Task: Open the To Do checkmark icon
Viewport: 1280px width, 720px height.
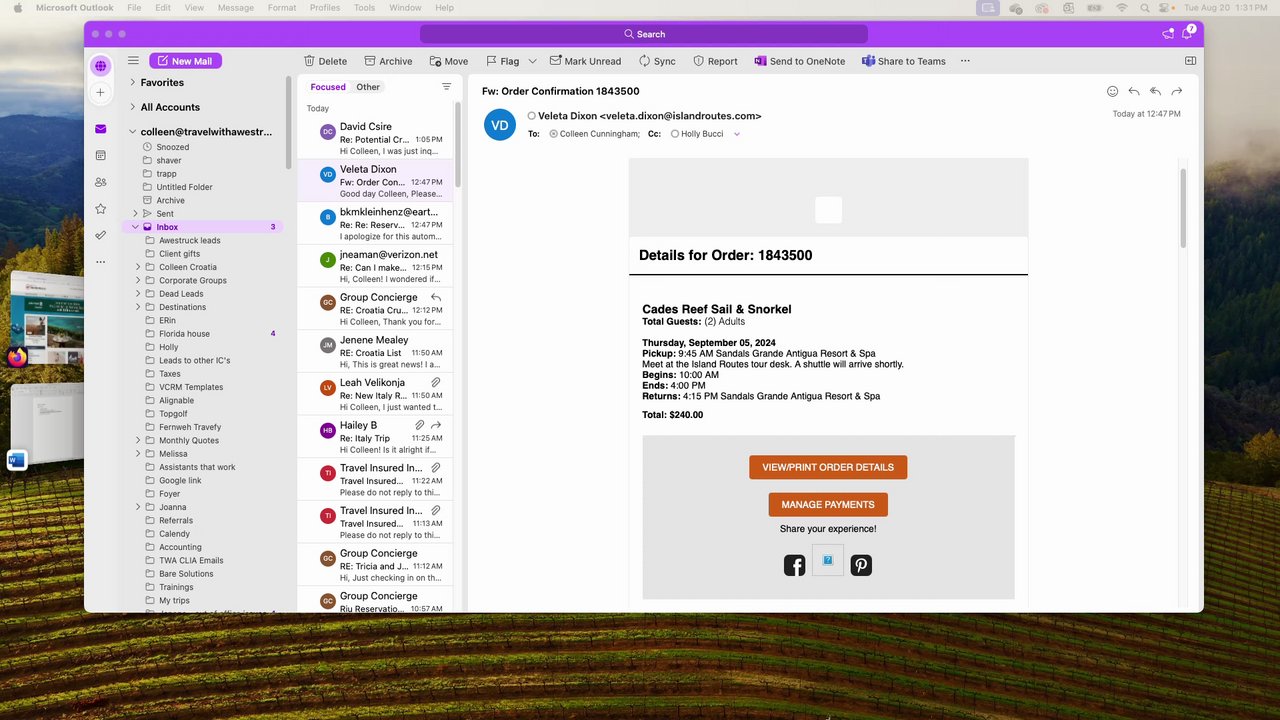Action: (x=100, y=235)
